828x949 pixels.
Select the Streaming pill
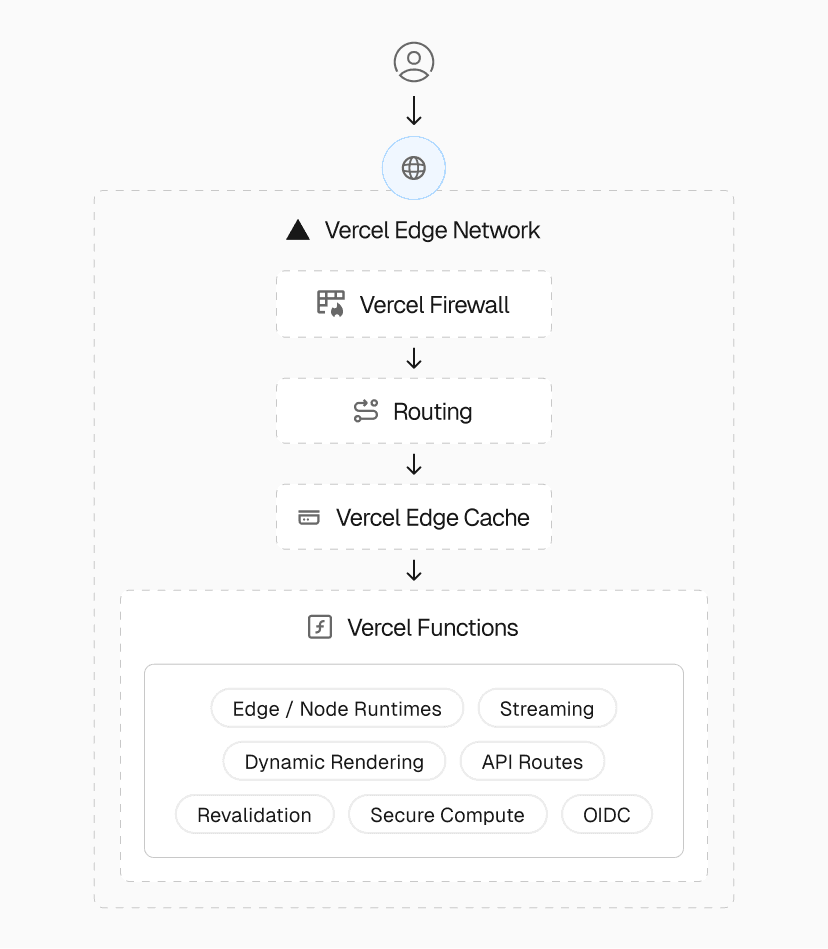(547, 709)
